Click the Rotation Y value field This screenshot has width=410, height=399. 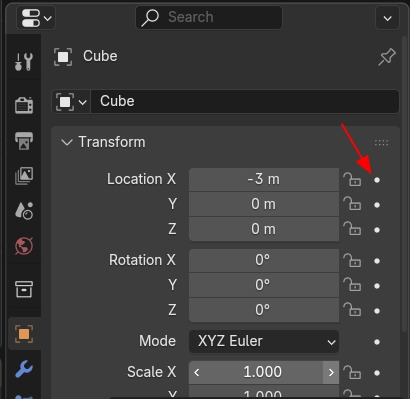tap(264, 285)
